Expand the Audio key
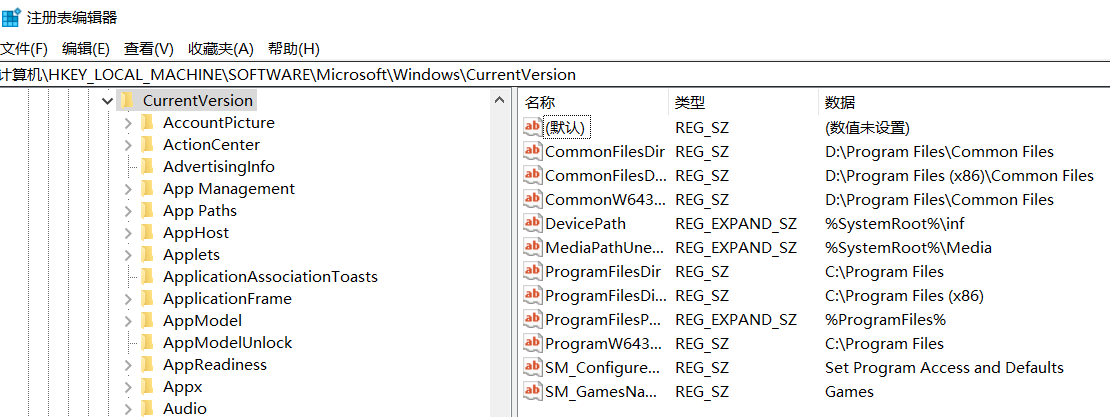The height and width of the screenshot is (417, 1110). coord(128,409)
